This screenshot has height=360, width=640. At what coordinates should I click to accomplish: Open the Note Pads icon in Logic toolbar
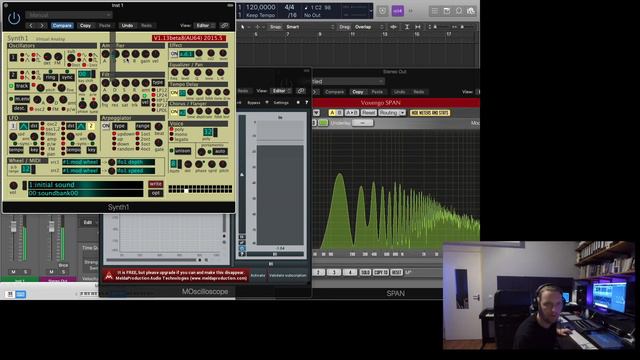click(x=447, y=11)
